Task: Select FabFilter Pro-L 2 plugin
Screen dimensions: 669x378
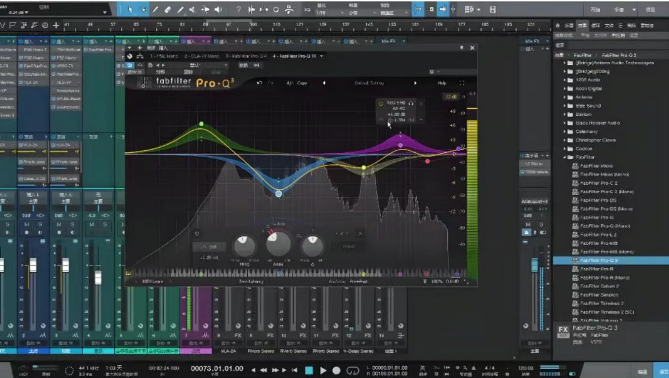Action: click(598, 235)
